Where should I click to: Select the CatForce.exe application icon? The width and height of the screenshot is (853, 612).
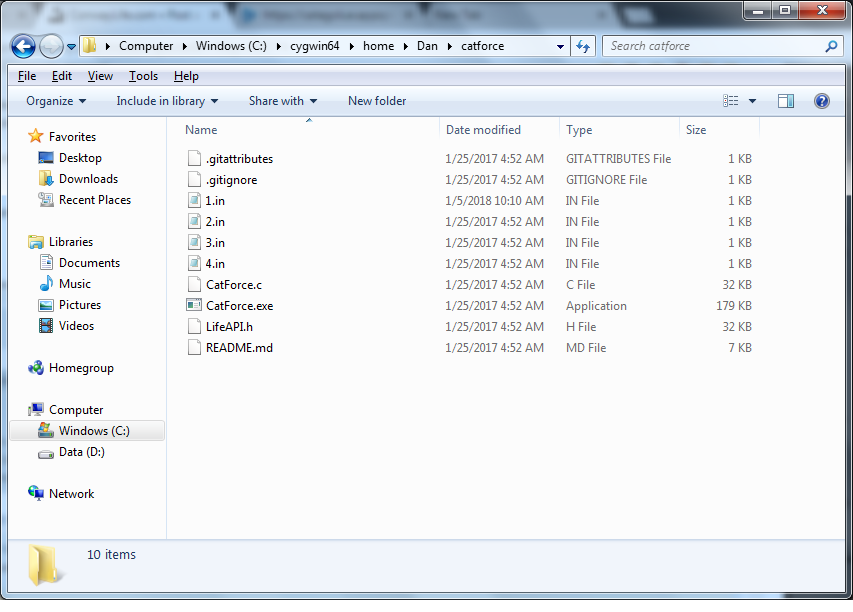[194, 305]
